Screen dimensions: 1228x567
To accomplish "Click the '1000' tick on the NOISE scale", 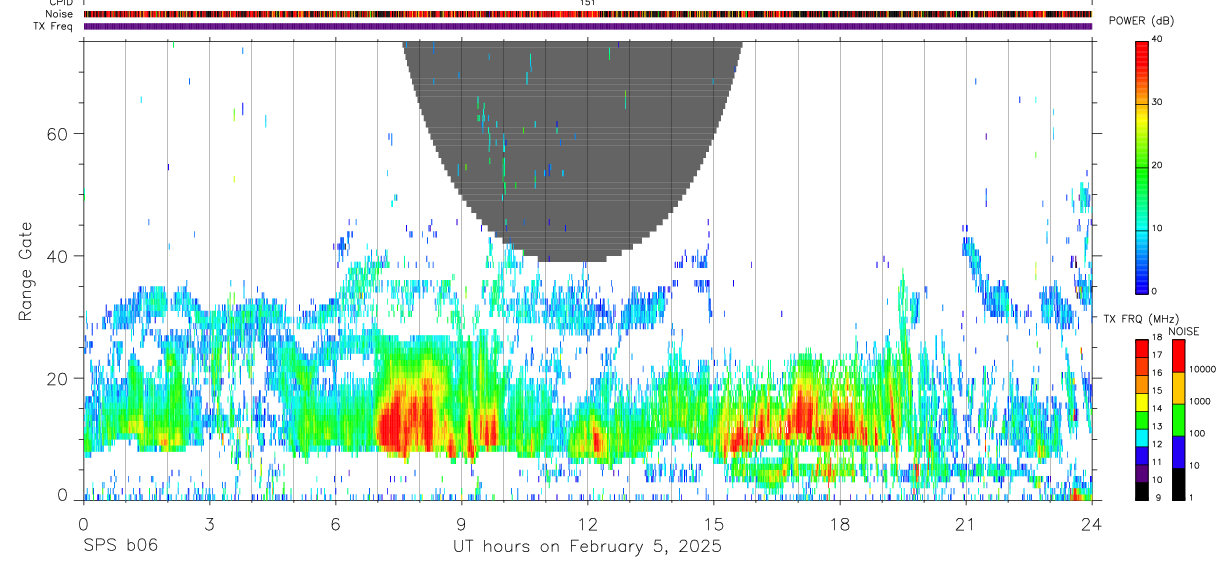I will pyautogui.click(x=1199, y=401).
